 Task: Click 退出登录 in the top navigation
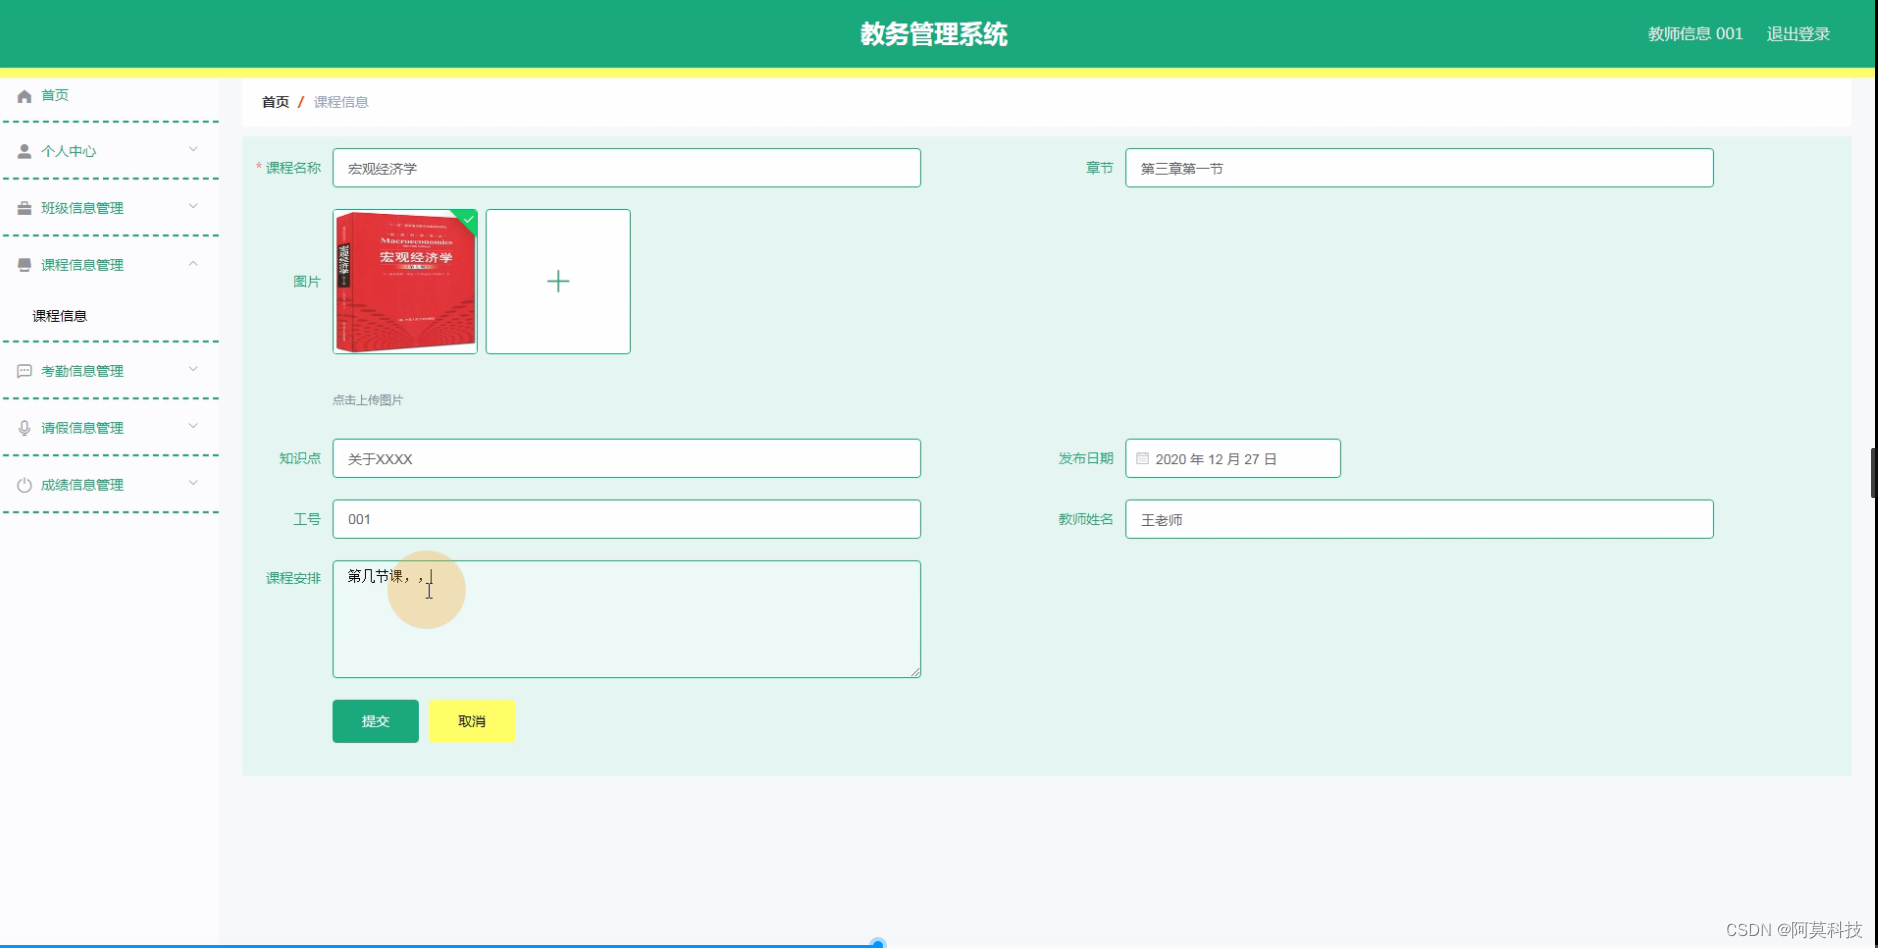1797,33
